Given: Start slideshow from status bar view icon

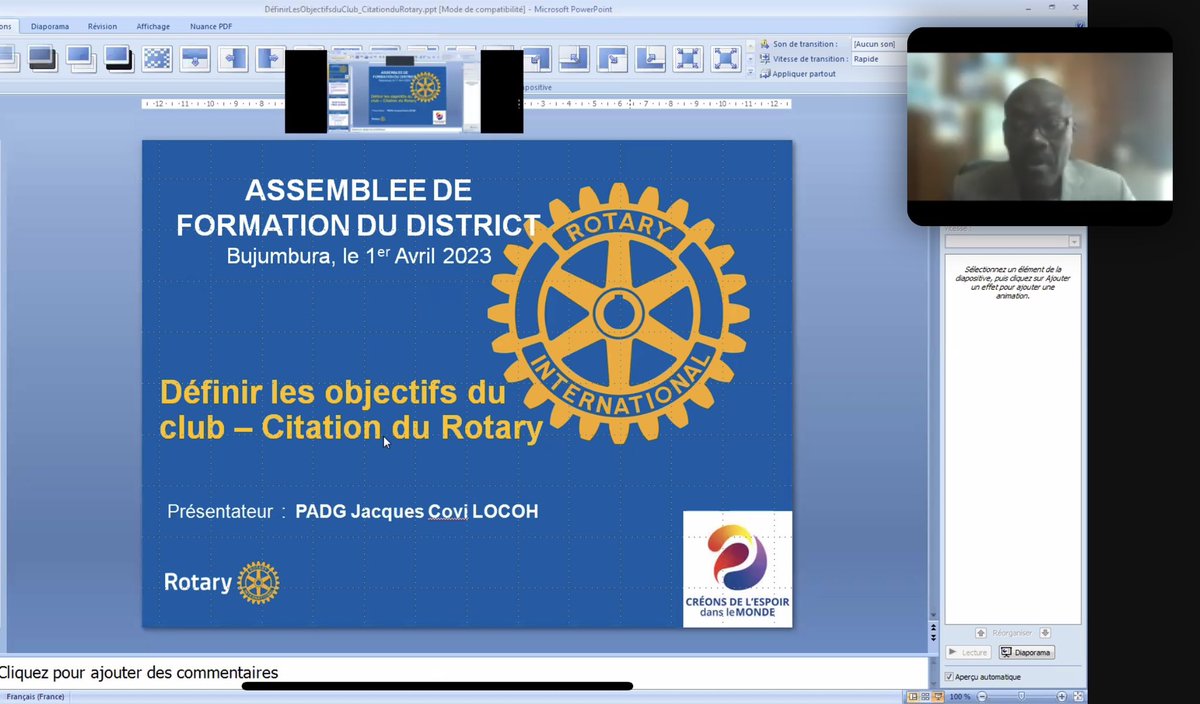Looking at the screenshot, I should pyautogui.click(x=938, y=696).
